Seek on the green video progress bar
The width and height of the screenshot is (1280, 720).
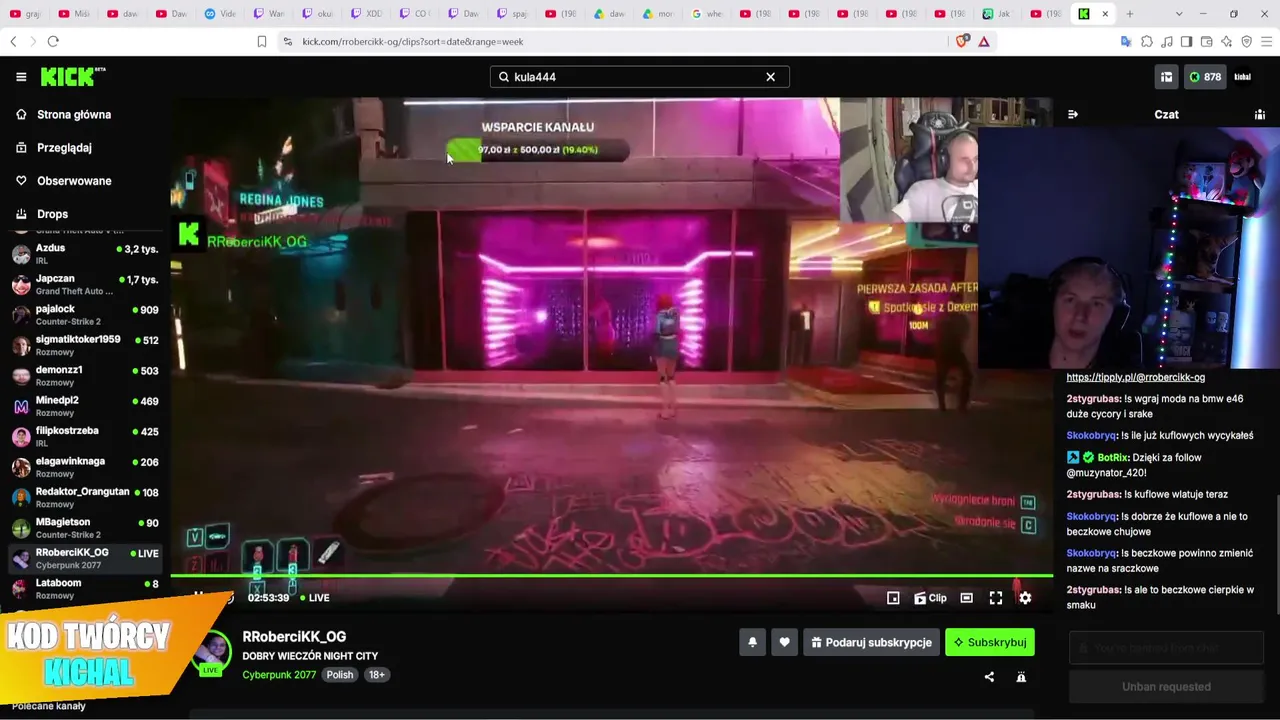coord(611,576)
